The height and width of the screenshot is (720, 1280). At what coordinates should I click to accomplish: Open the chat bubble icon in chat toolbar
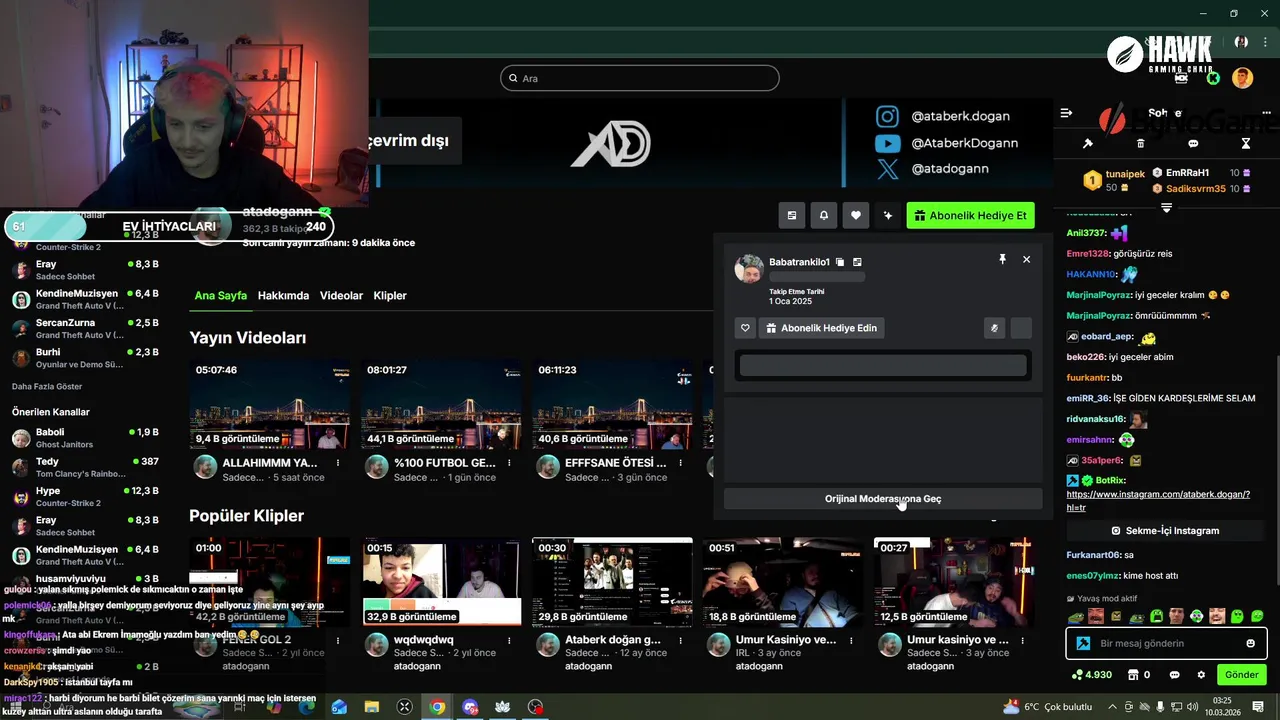[1193, 144]
